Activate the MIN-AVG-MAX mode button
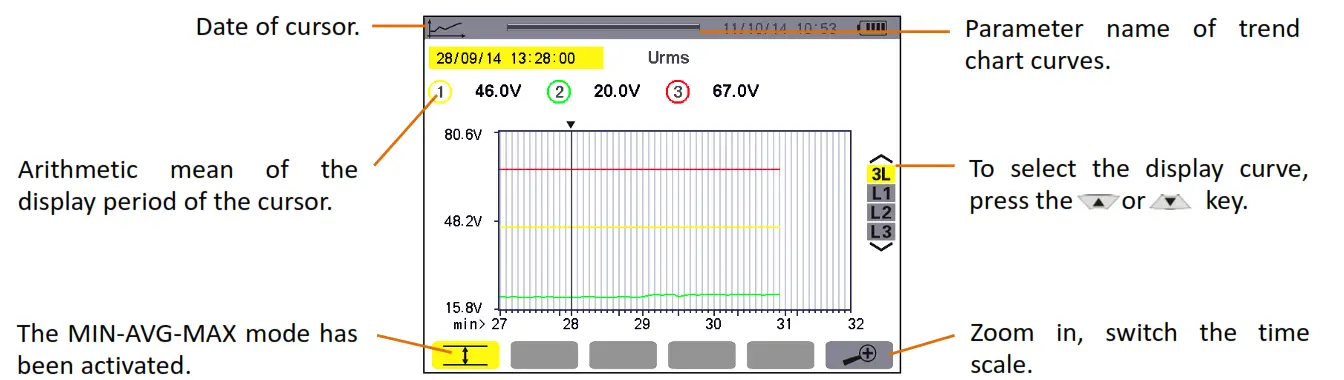Image resolution: width=1344 pixels, height=380 pixels. pos(465,355)
